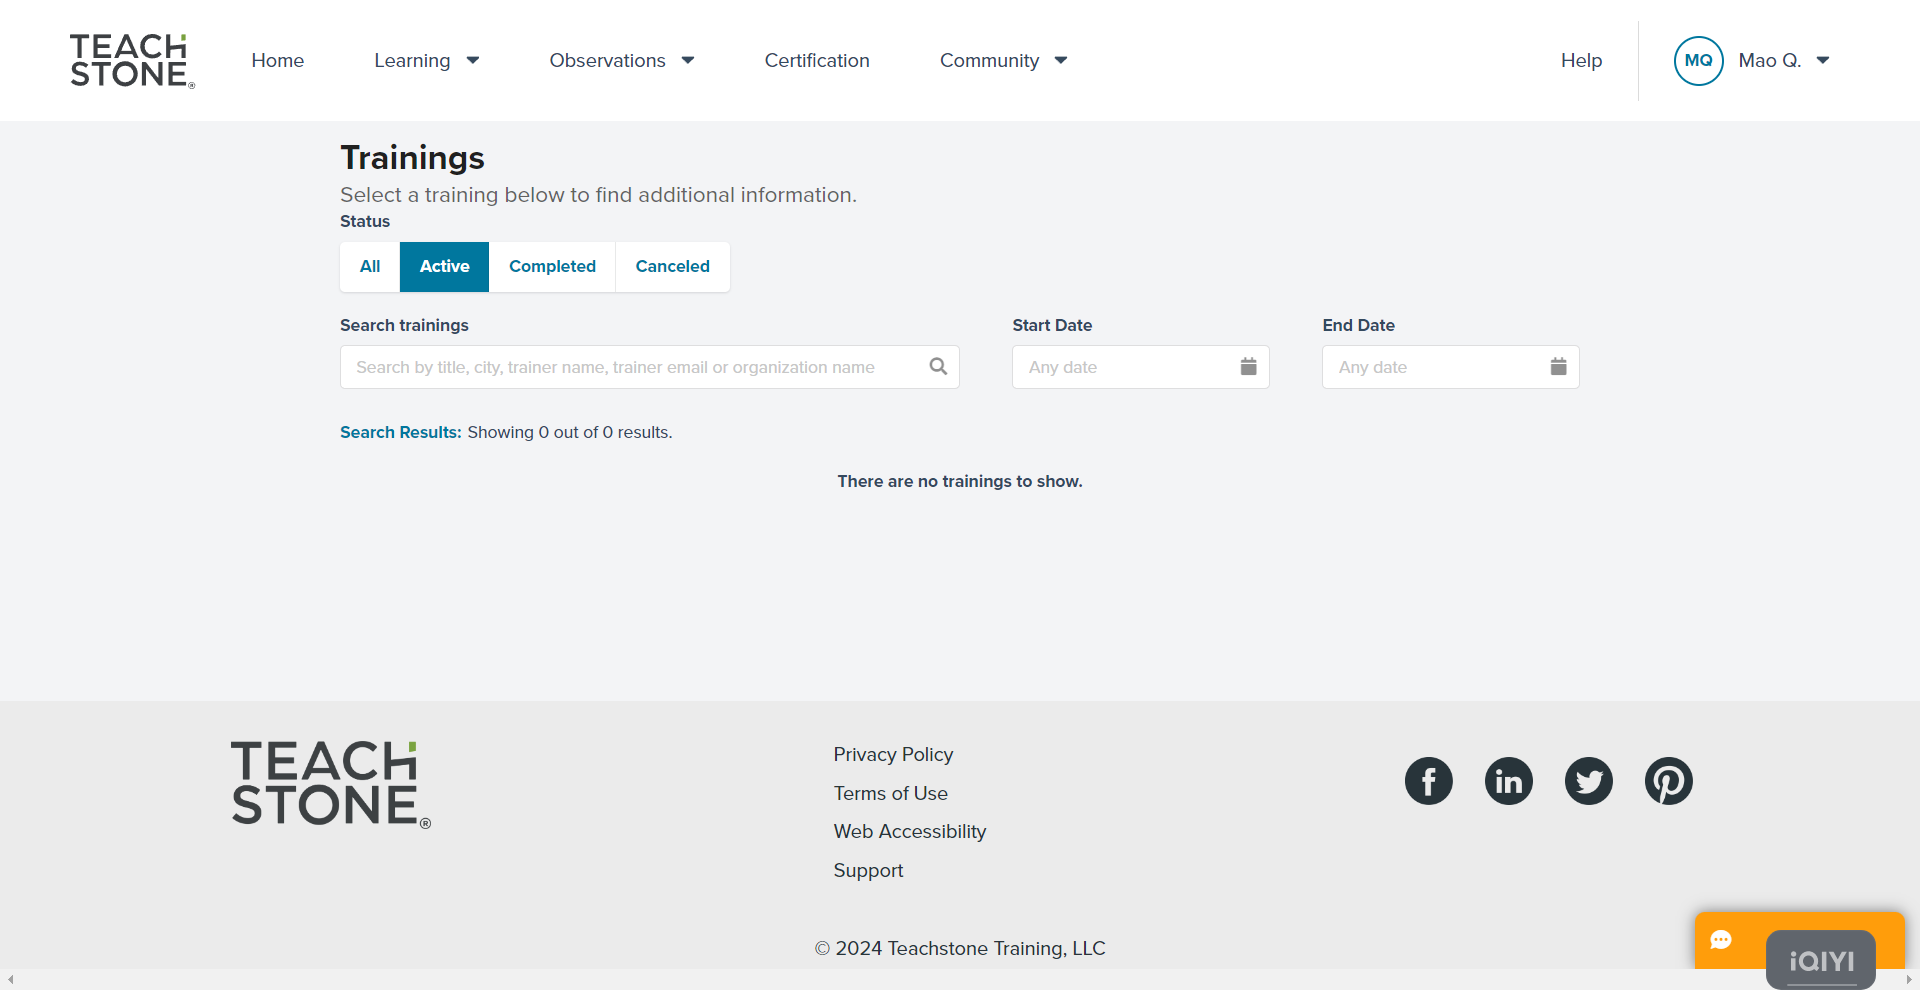Open the Privacy Policy link

893,755
